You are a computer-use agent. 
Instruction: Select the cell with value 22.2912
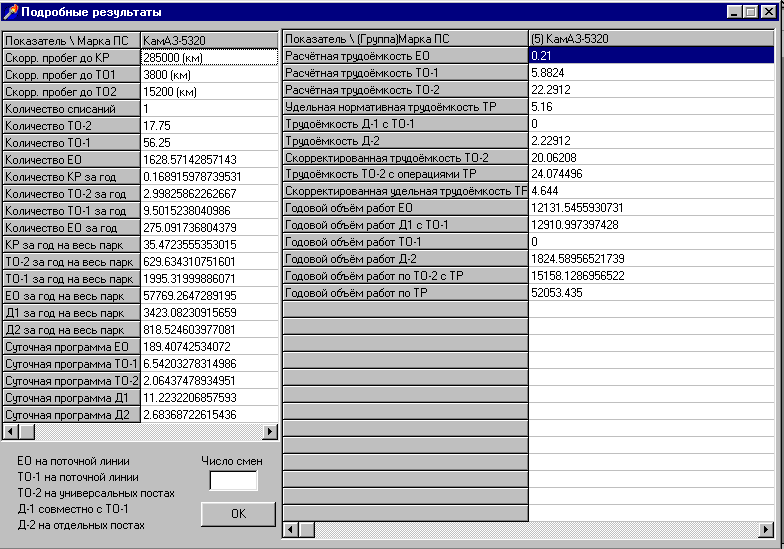[652, 90]
